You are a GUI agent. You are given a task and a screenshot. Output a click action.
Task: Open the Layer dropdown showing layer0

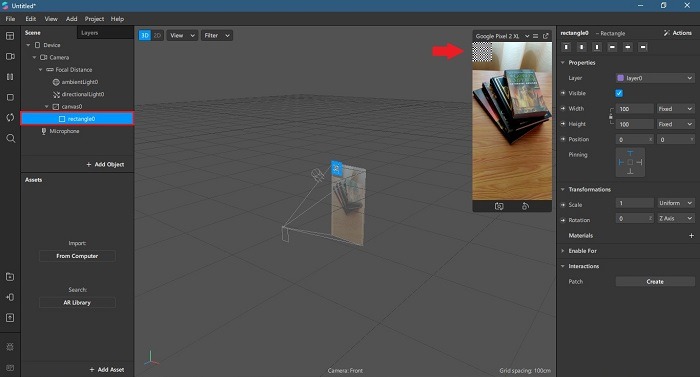click(655, 78)
